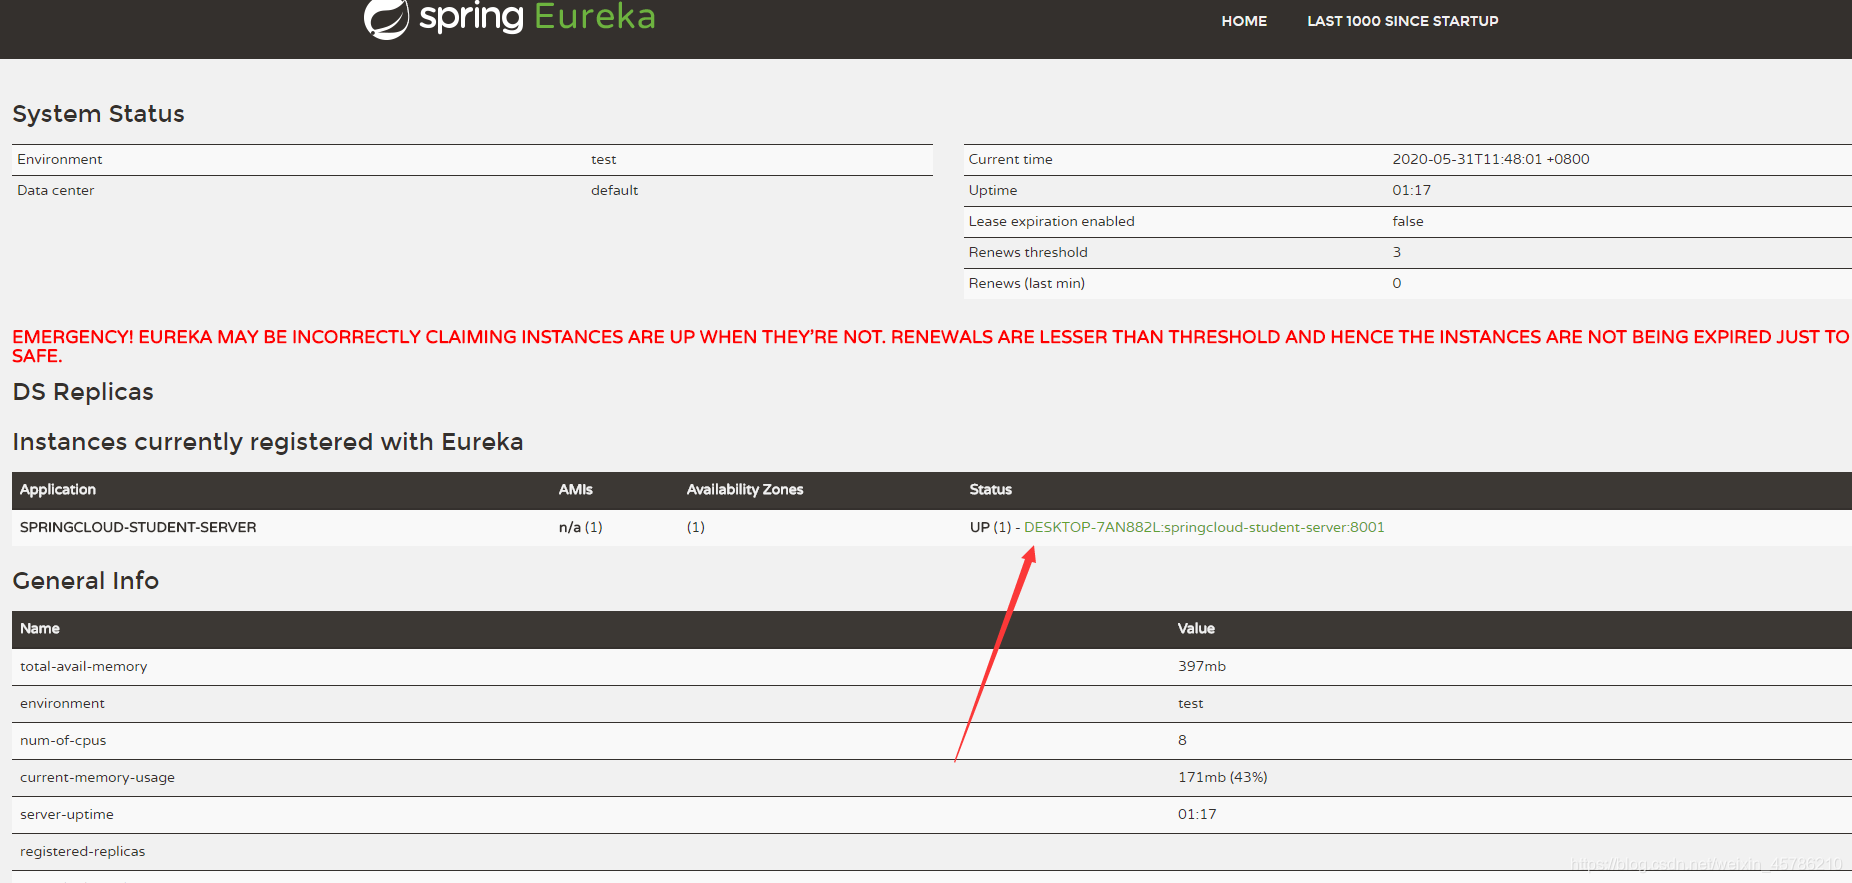Click the Data center value 'default'

[x=614, y=190]
